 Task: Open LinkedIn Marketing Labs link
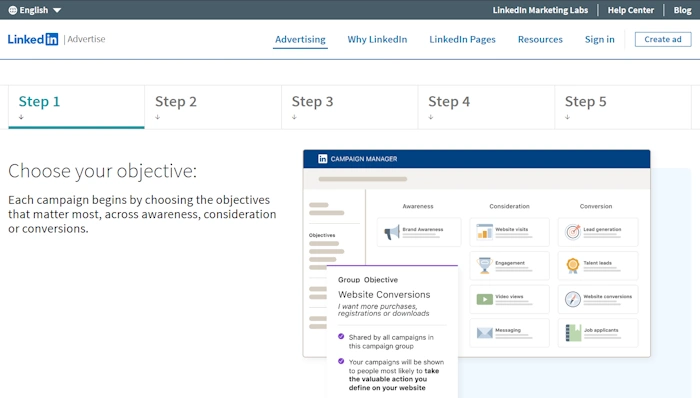pos(540,10)
